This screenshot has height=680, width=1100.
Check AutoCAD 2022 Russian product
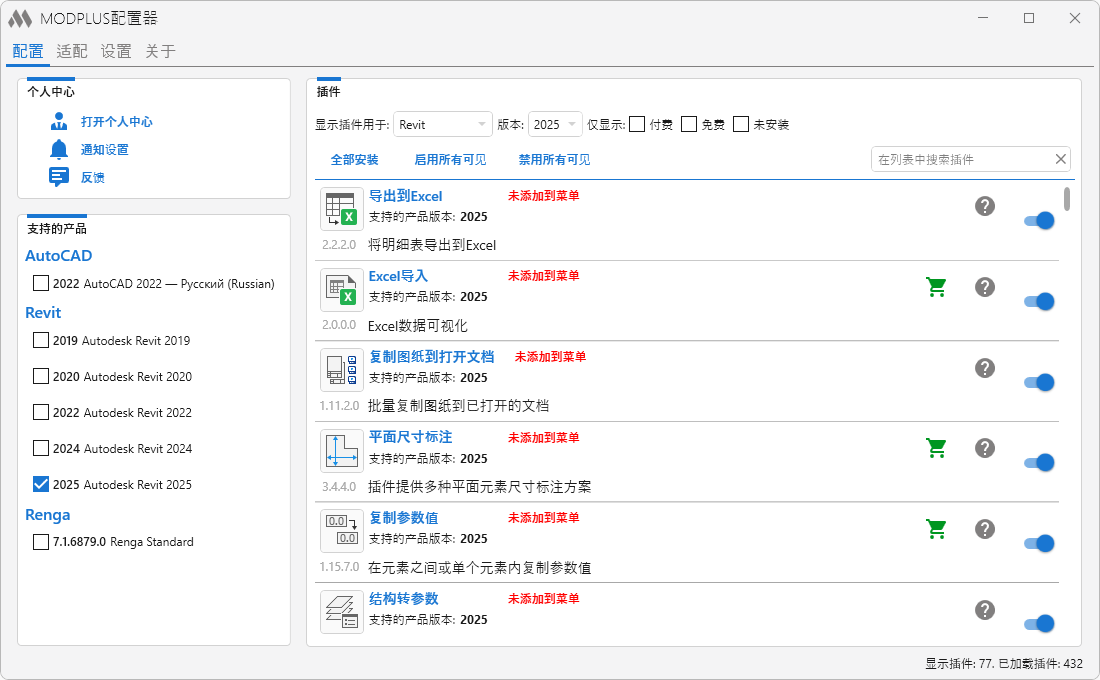41,283
